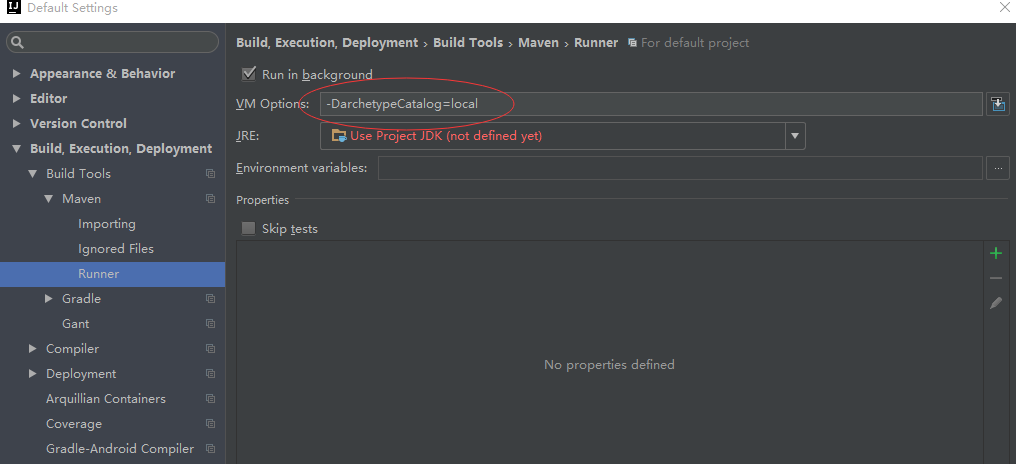The height and width of the screenshot is (464, 1016).
Task: Focus the settings search field
Action: [112, 42]
